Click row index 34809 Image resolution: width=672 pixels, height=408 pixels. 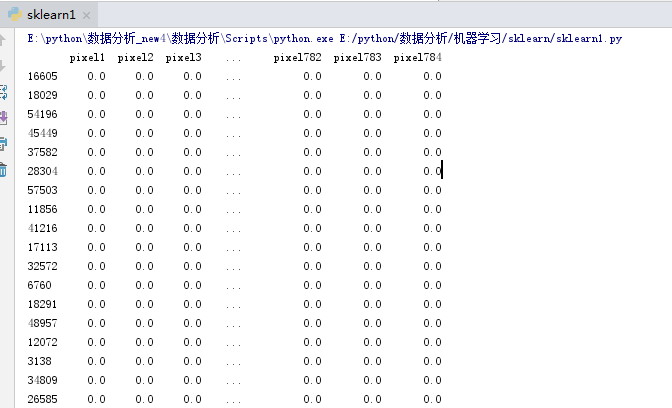[42, 380]
